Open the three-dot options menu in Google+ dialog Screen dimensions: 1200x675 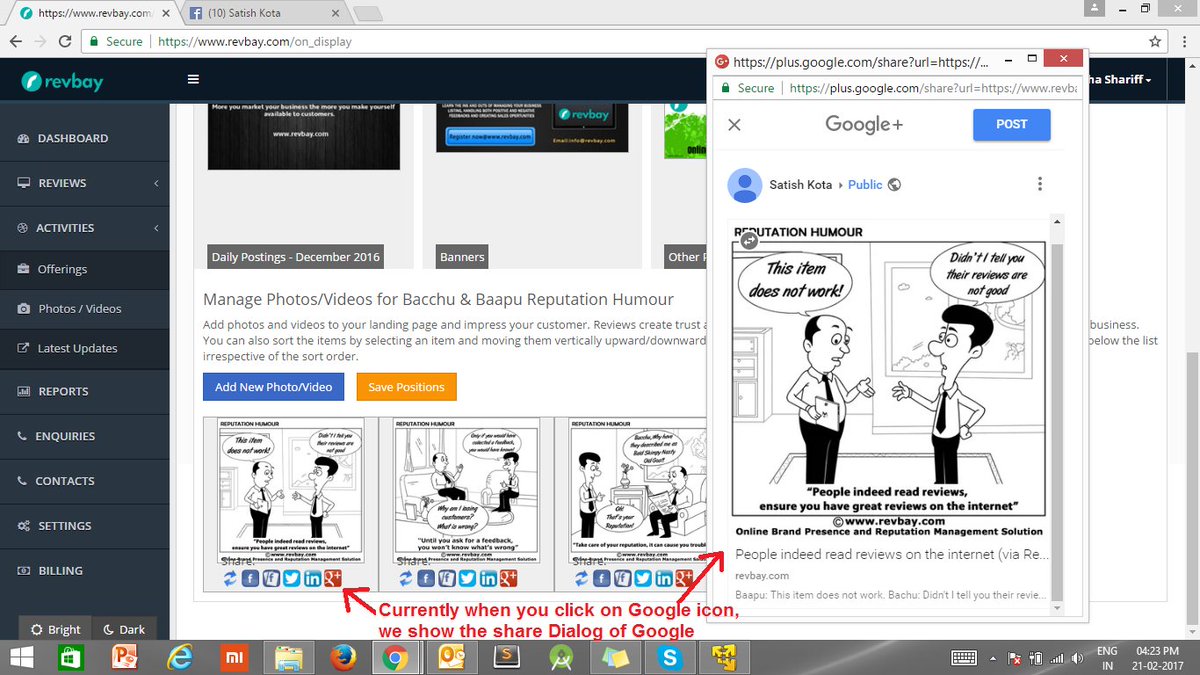pos(1040,184)
